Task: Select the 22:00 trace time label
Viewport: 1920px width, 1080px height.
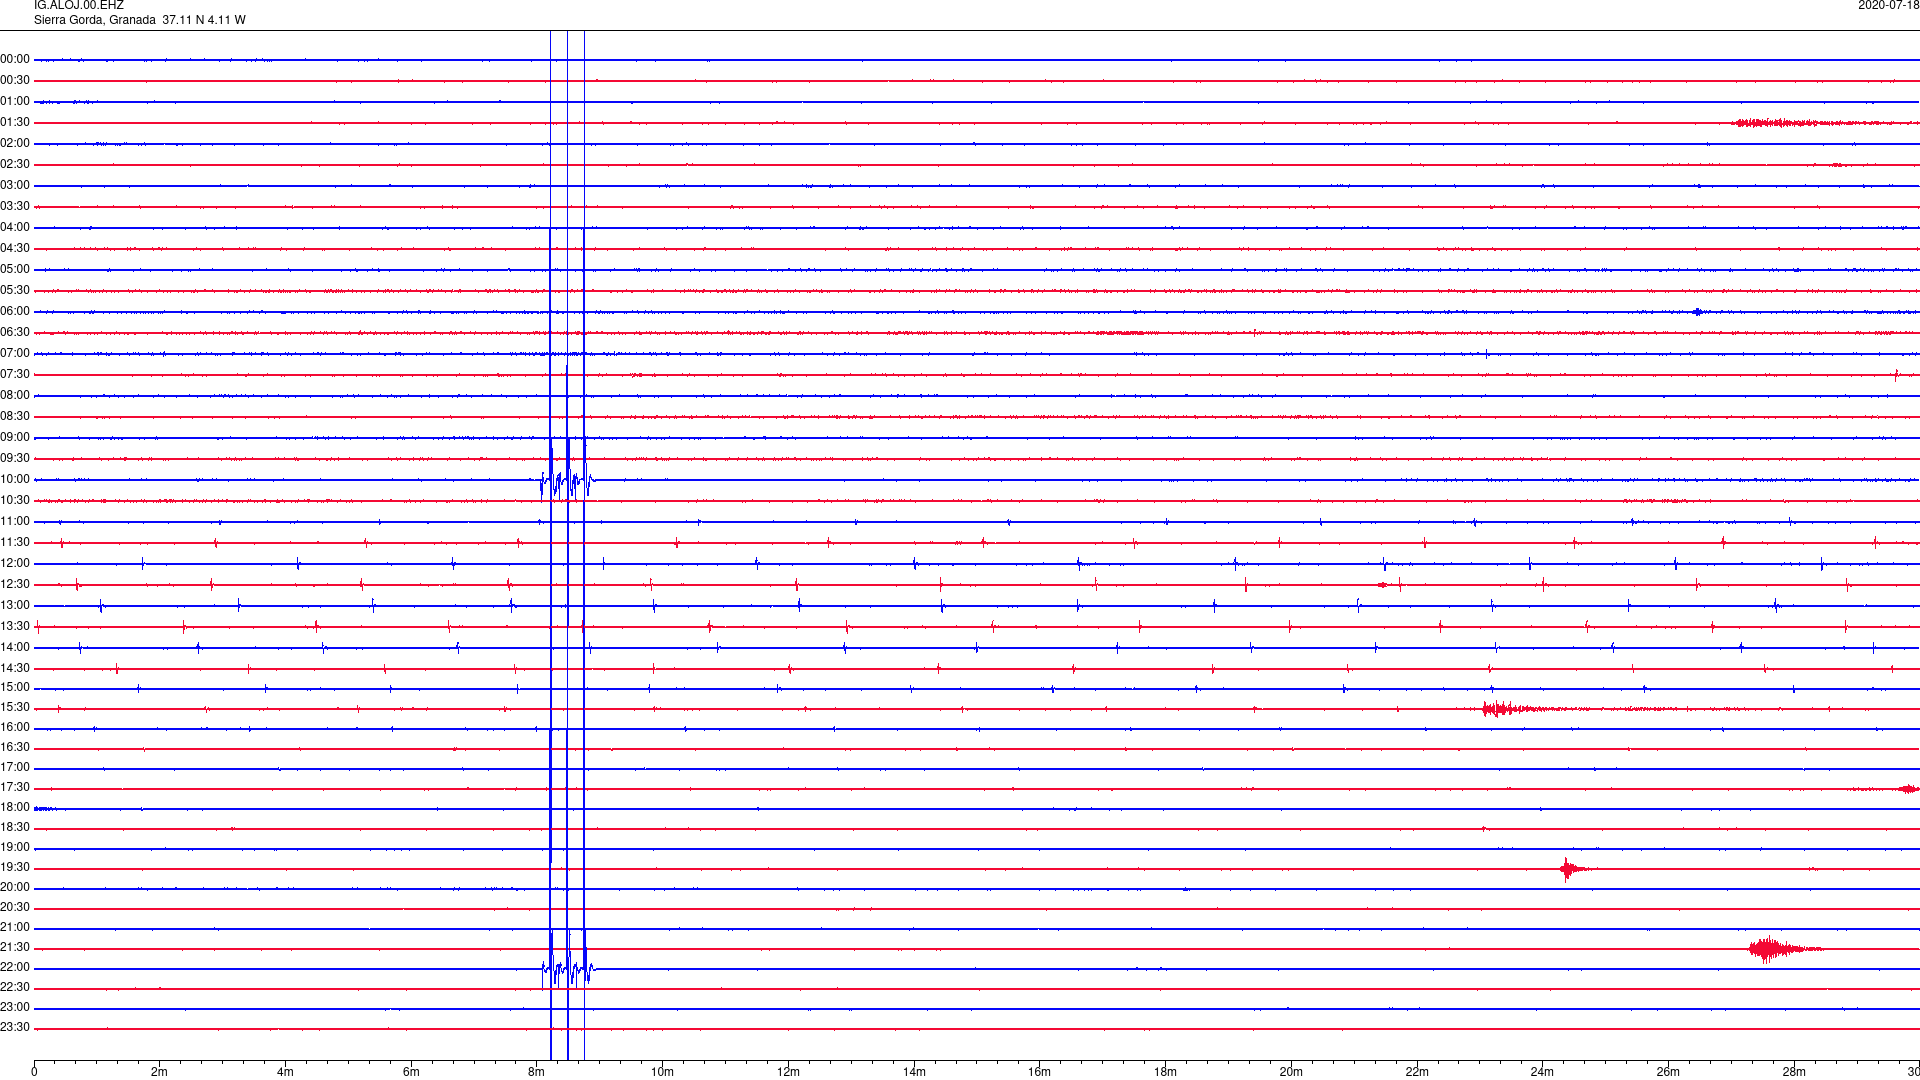Action: click(x=15, y=968)
